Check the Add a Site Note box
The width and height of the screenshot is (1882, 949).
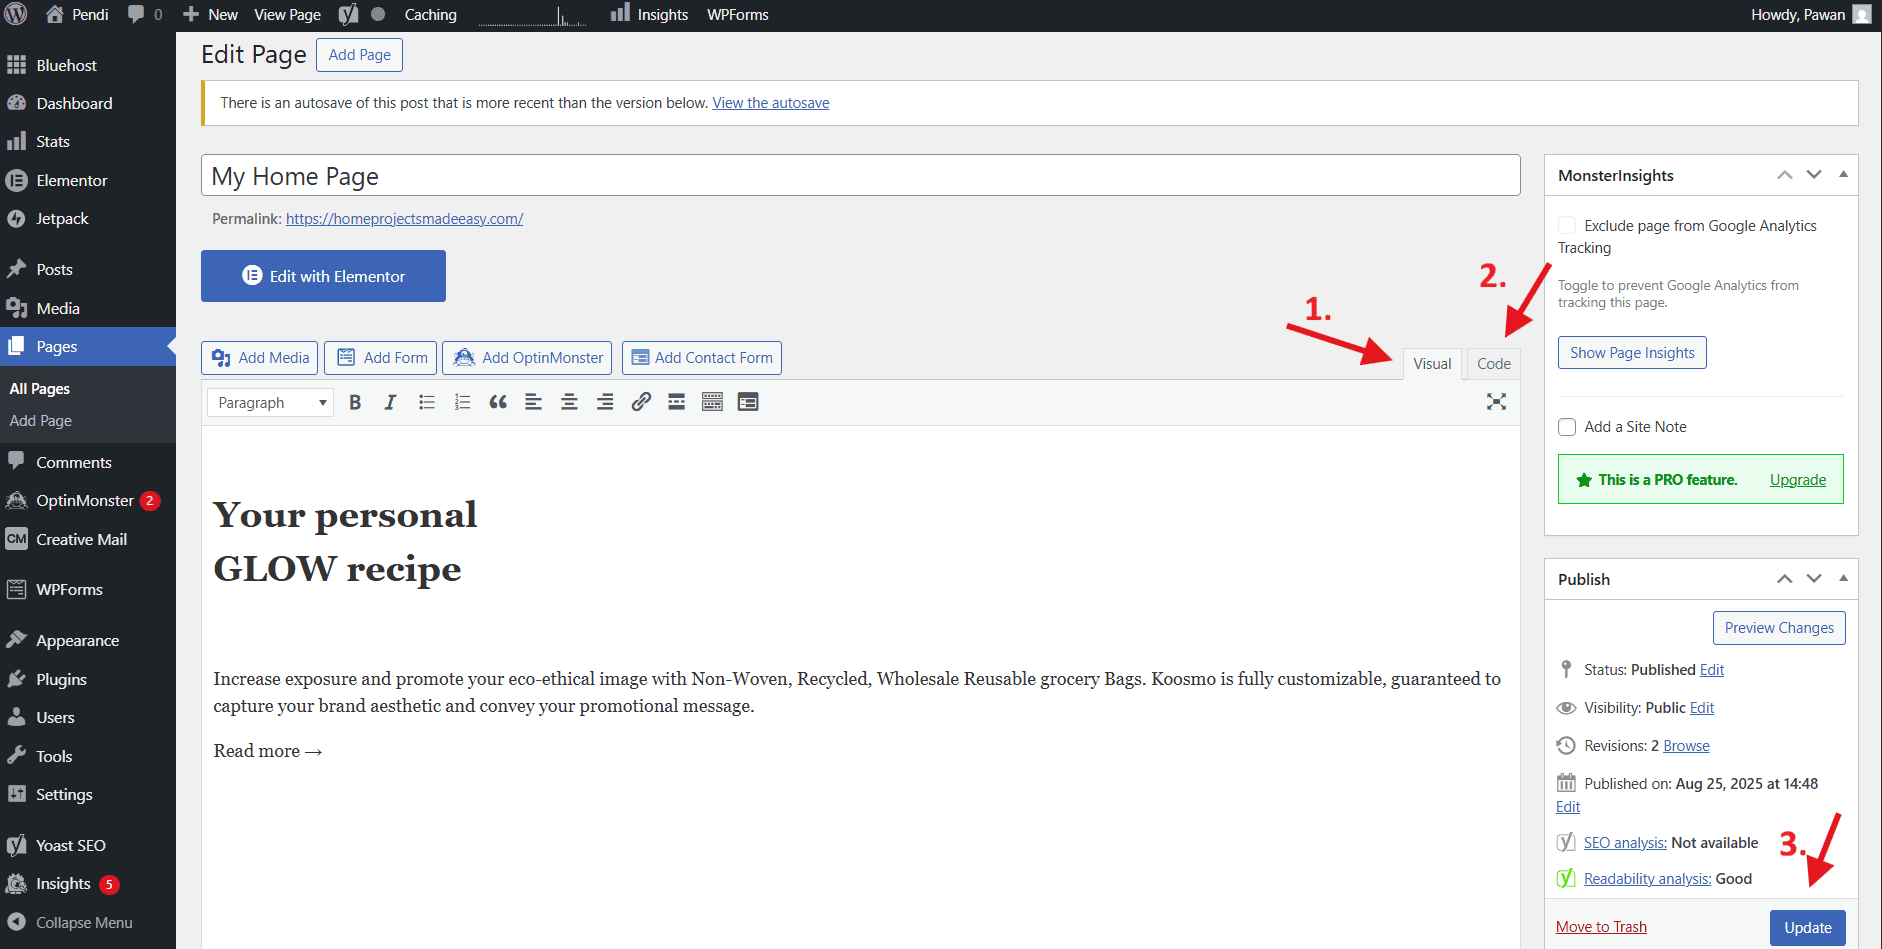click(x=1567, y=426)
